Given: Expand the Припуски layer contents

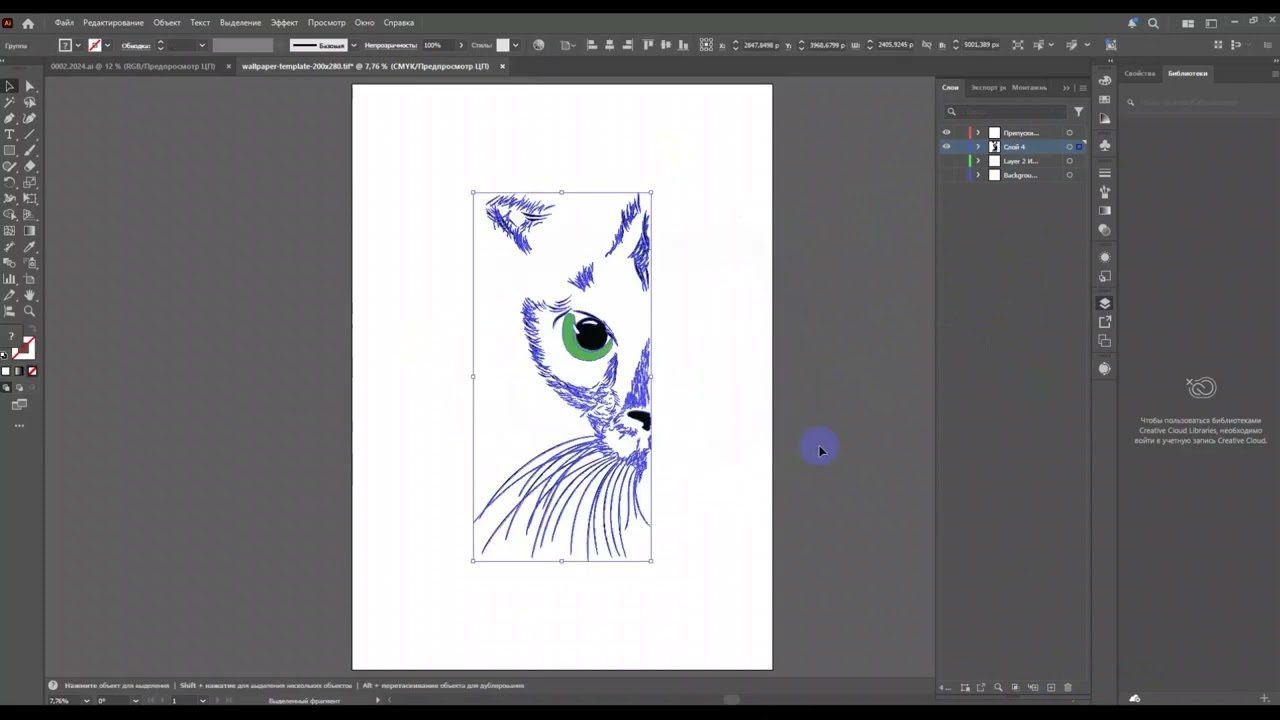Looking at the screenshot, I should point(978,133).
